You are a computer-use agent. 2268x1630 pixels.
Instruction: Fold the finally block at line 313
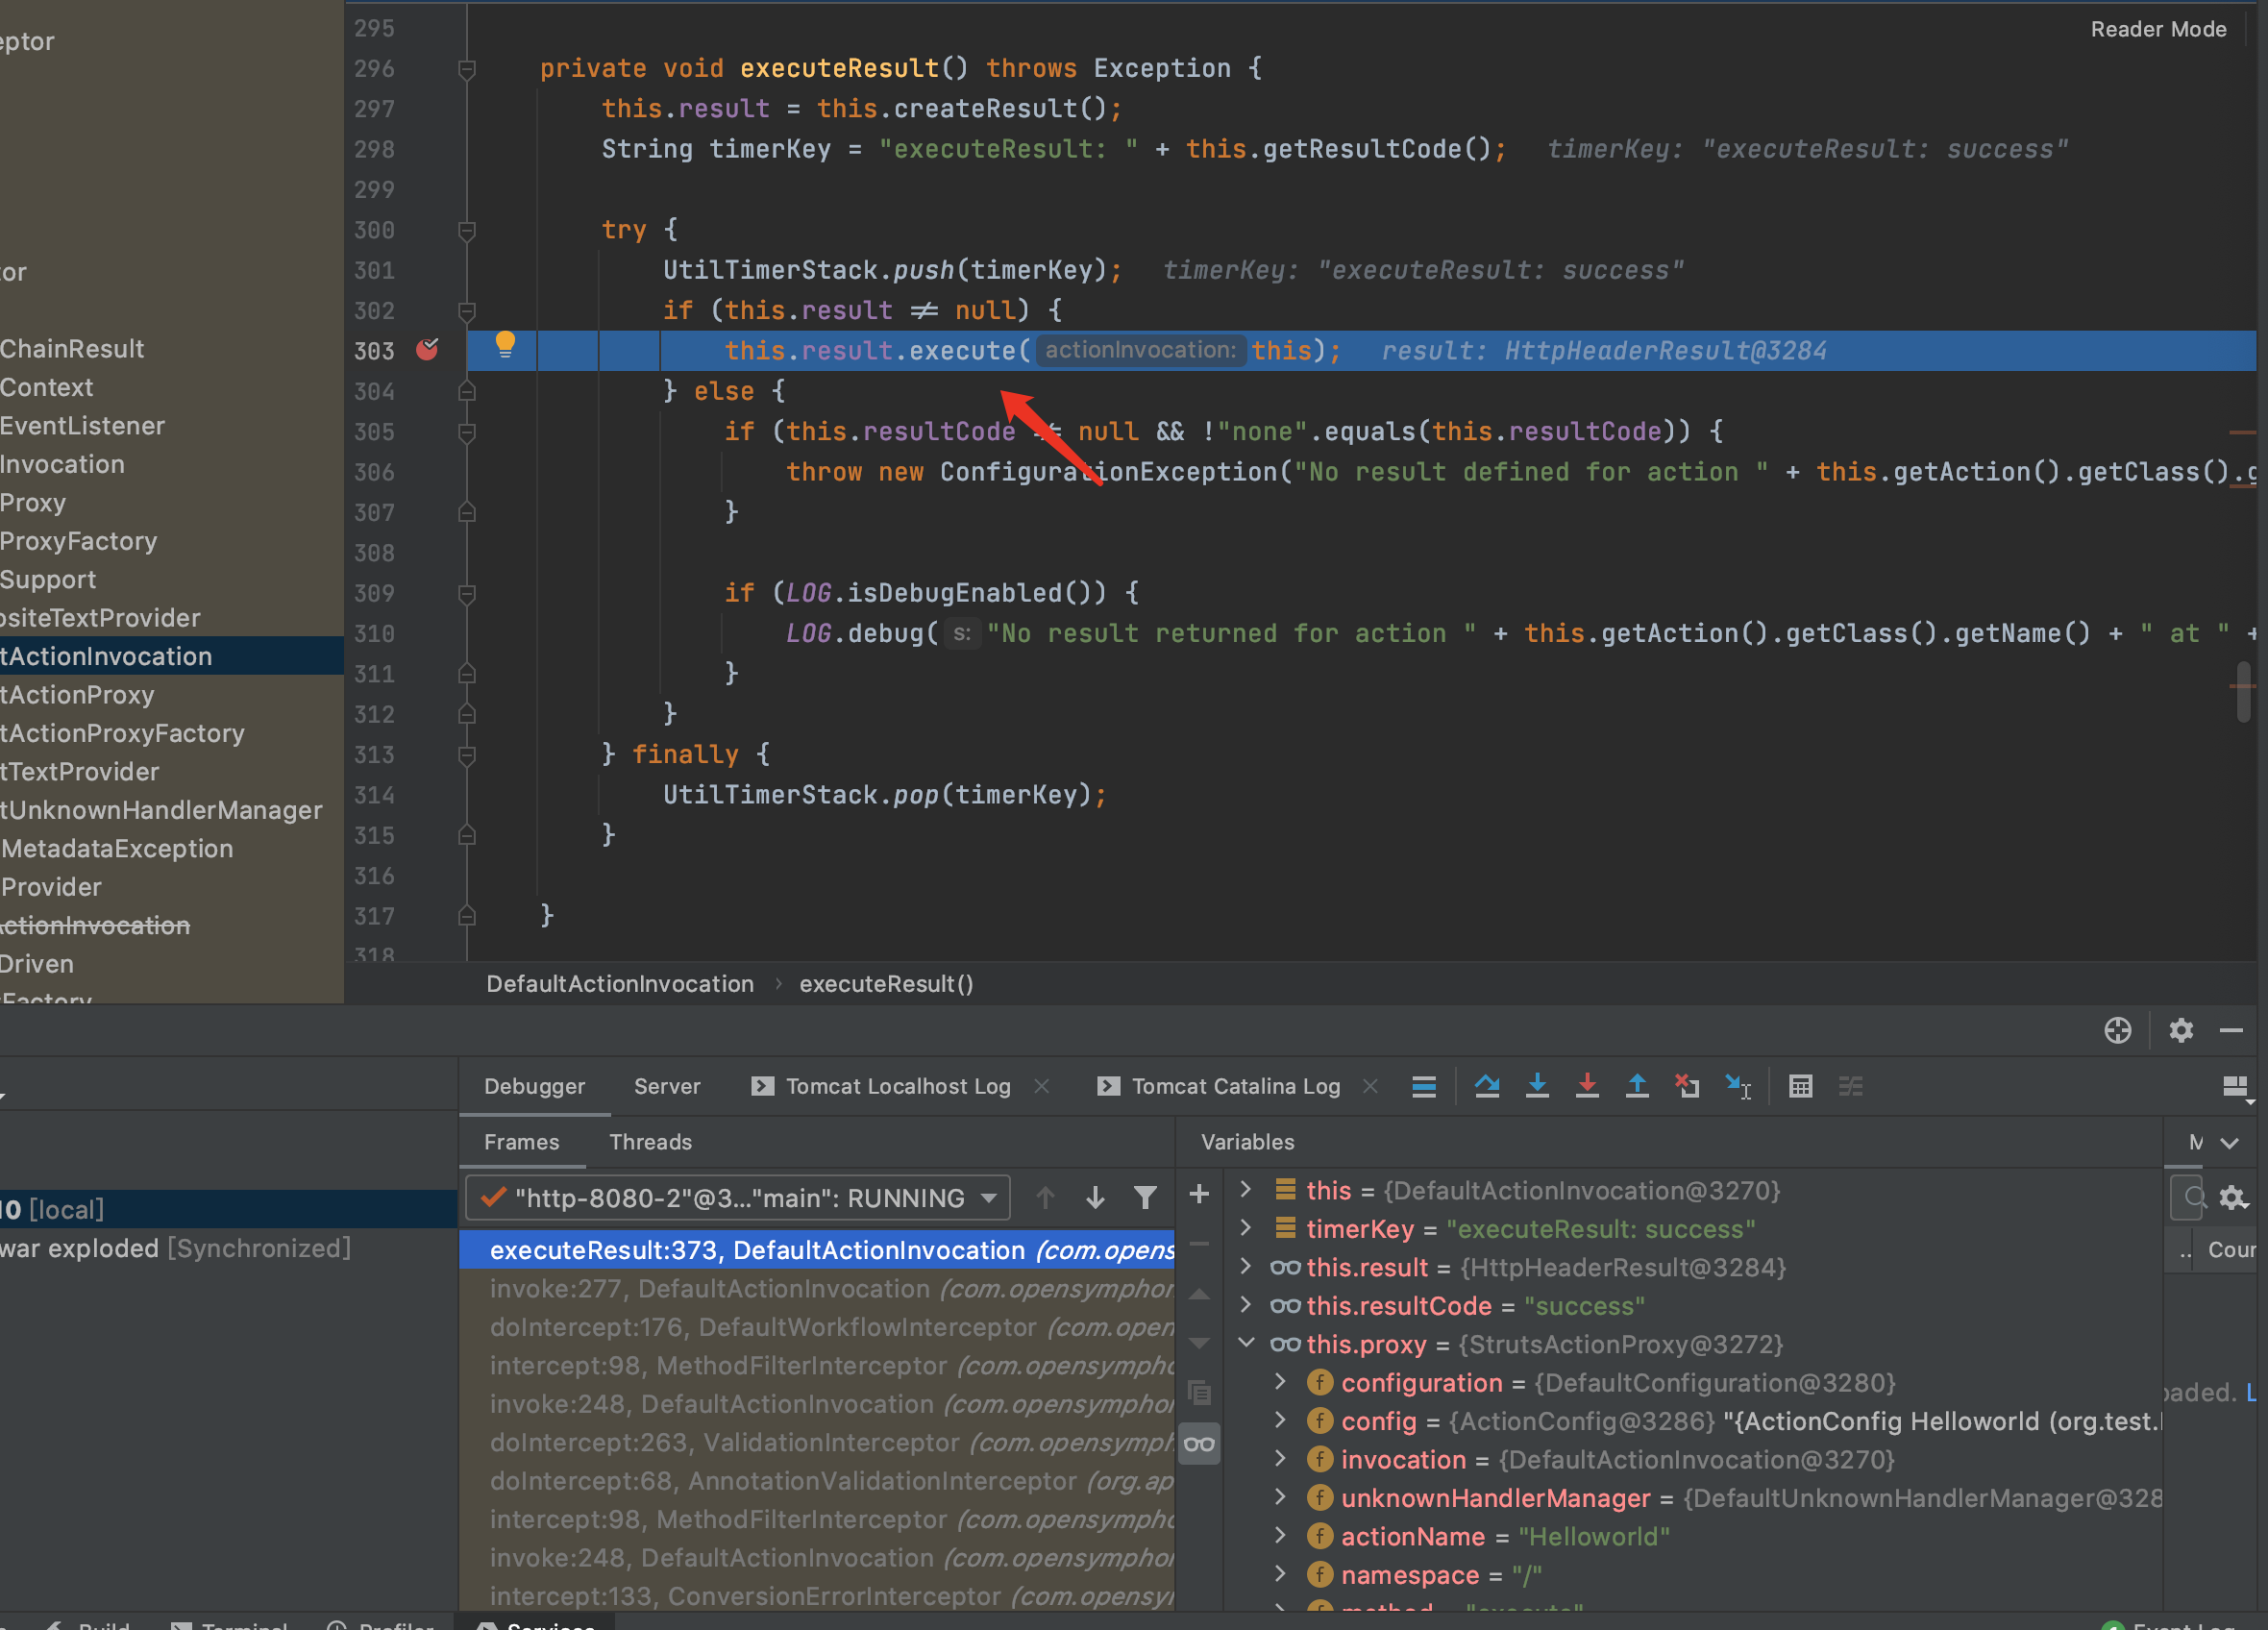pos(466,755)
